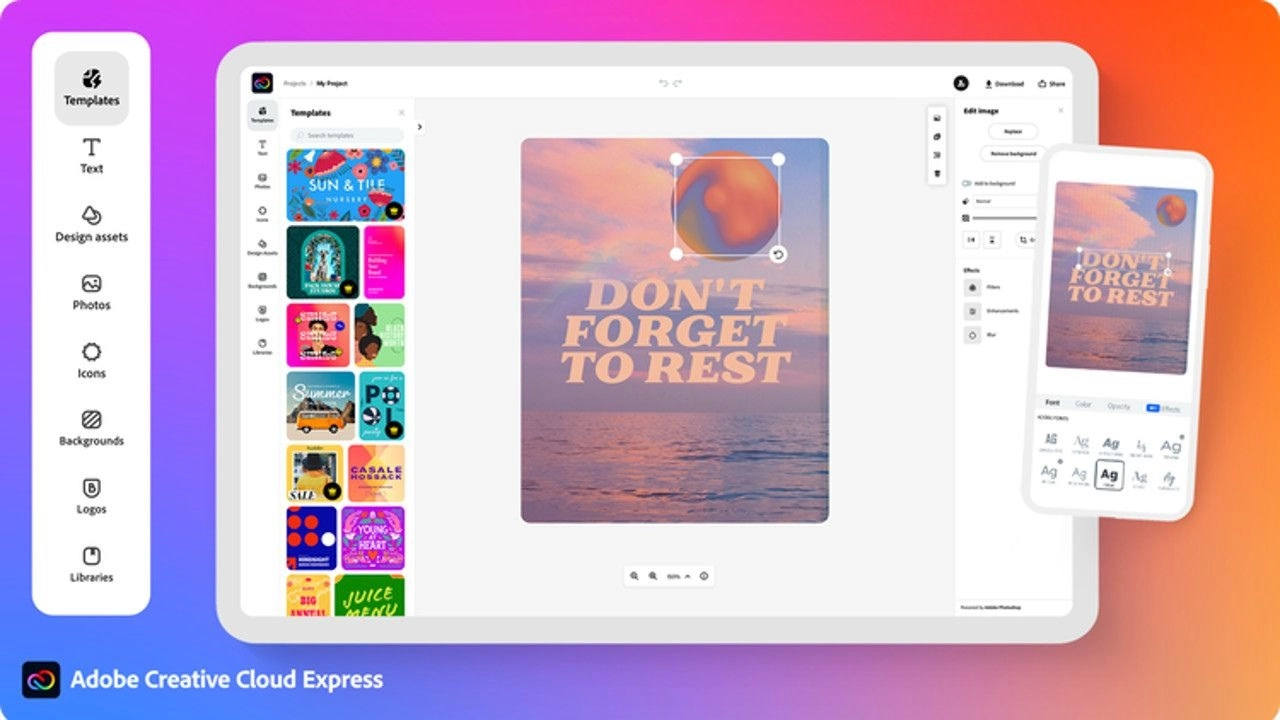Switch to the Color tab on phone
The height and width of the screenshot is (720, 1280).
(1083, 405)
